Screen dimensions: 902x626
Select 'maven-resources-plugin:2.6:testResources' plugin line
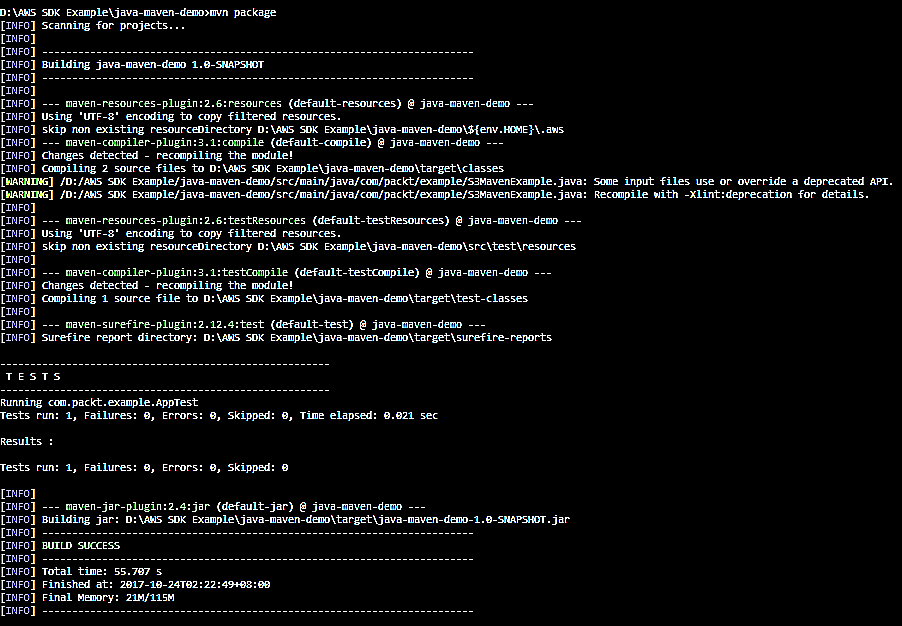click(291, 220)
